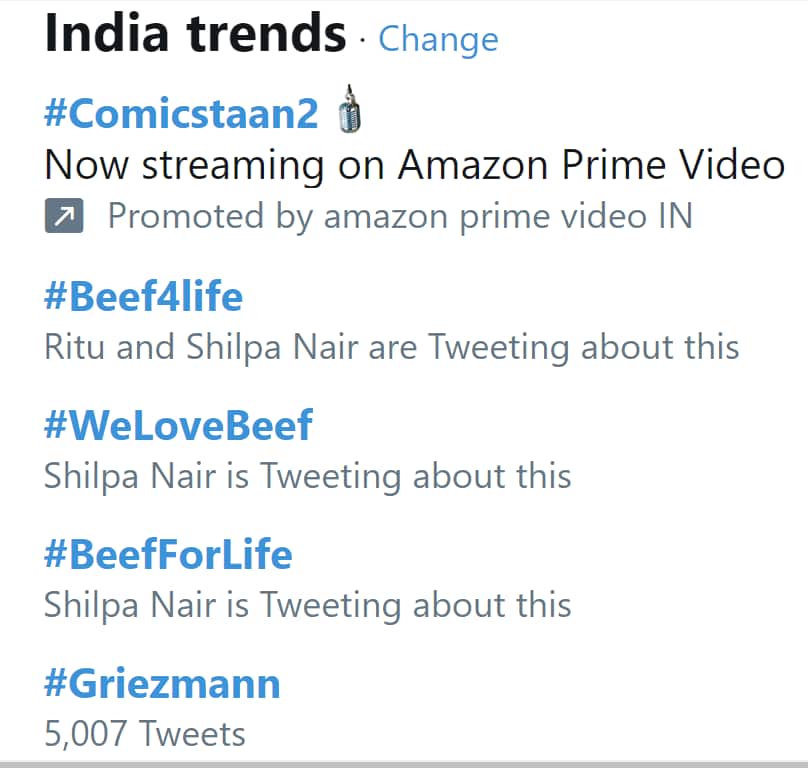Open the #BeefForLife trend
The image size is (808, 768).
coord(167,554)
